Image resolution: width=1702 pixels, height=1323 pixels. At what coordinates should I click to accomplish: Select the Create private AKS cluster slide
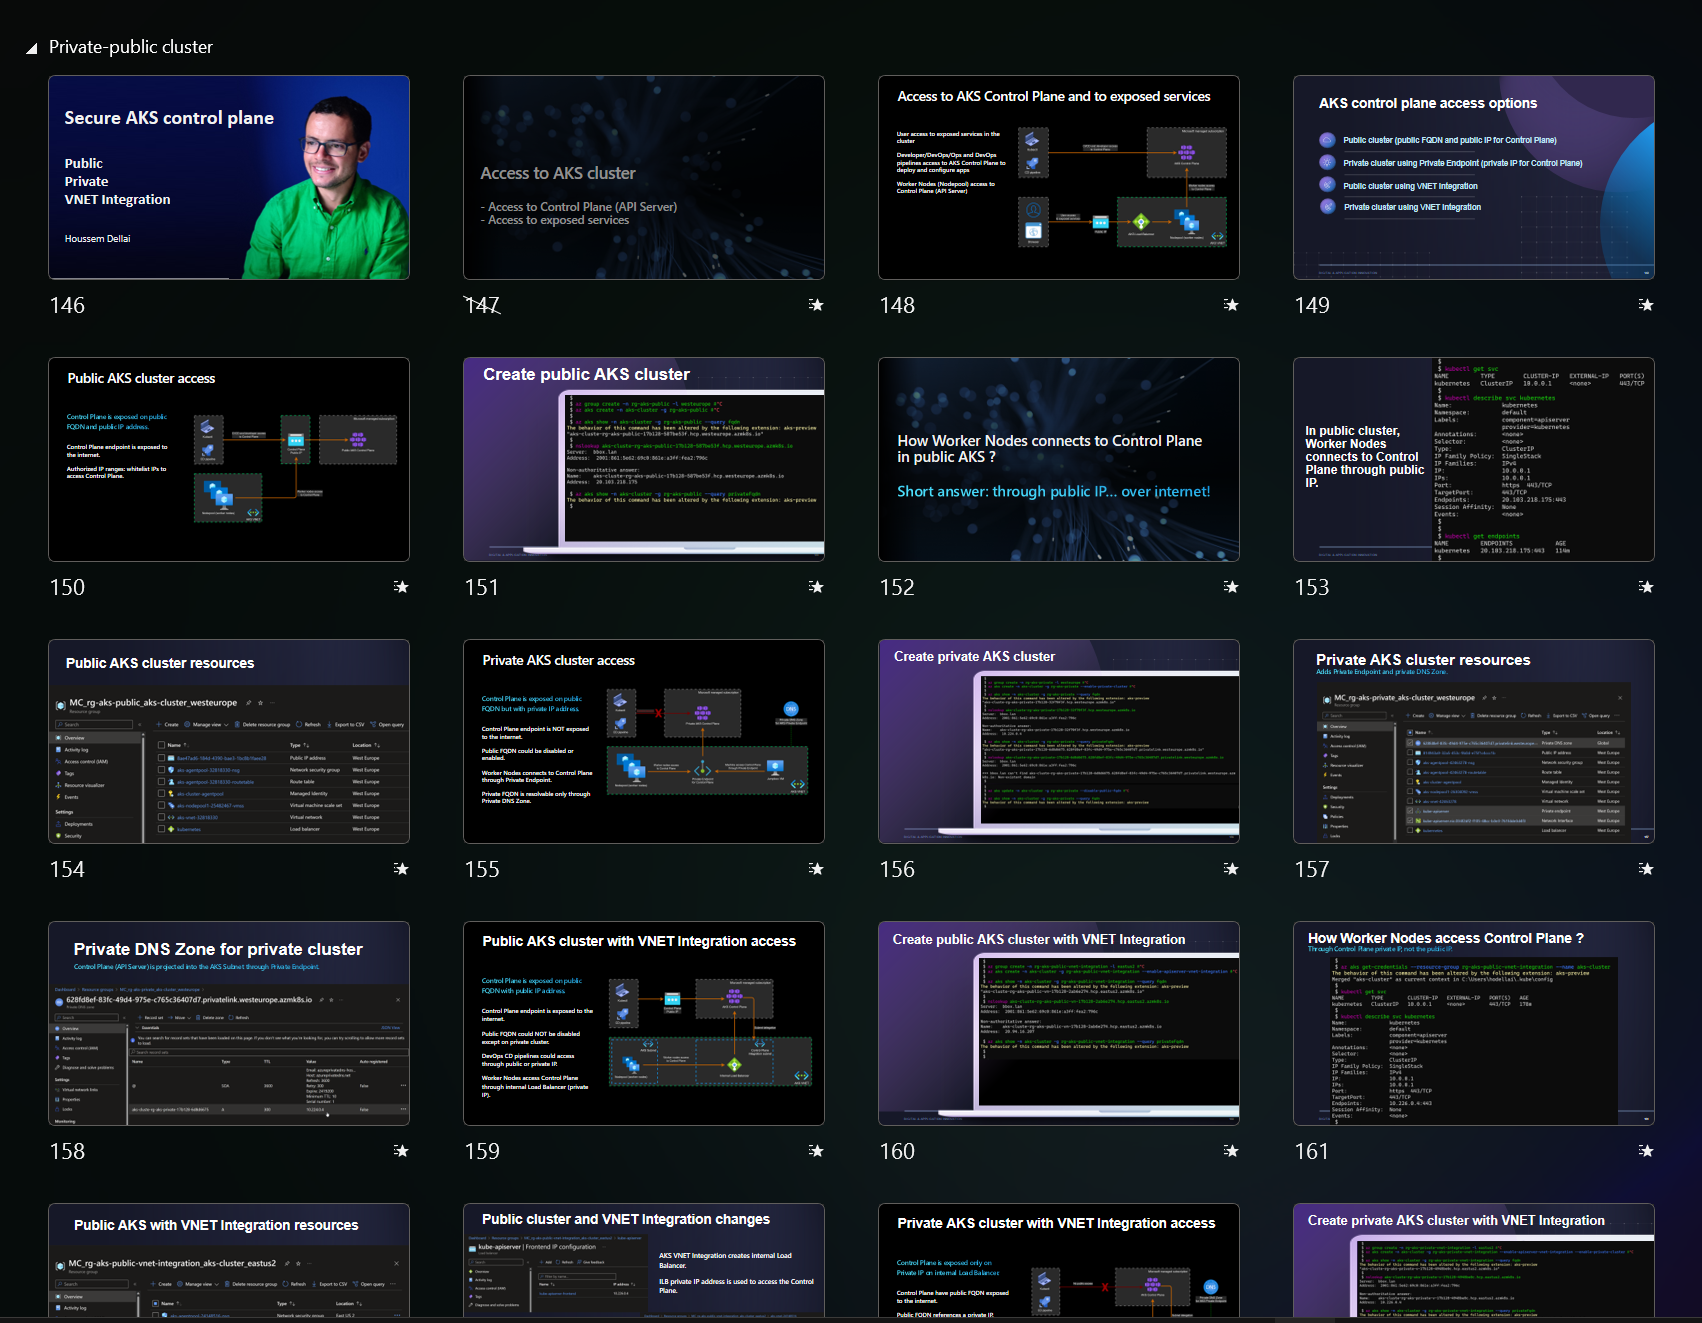pyautogui.click(x=1059, y=741)
